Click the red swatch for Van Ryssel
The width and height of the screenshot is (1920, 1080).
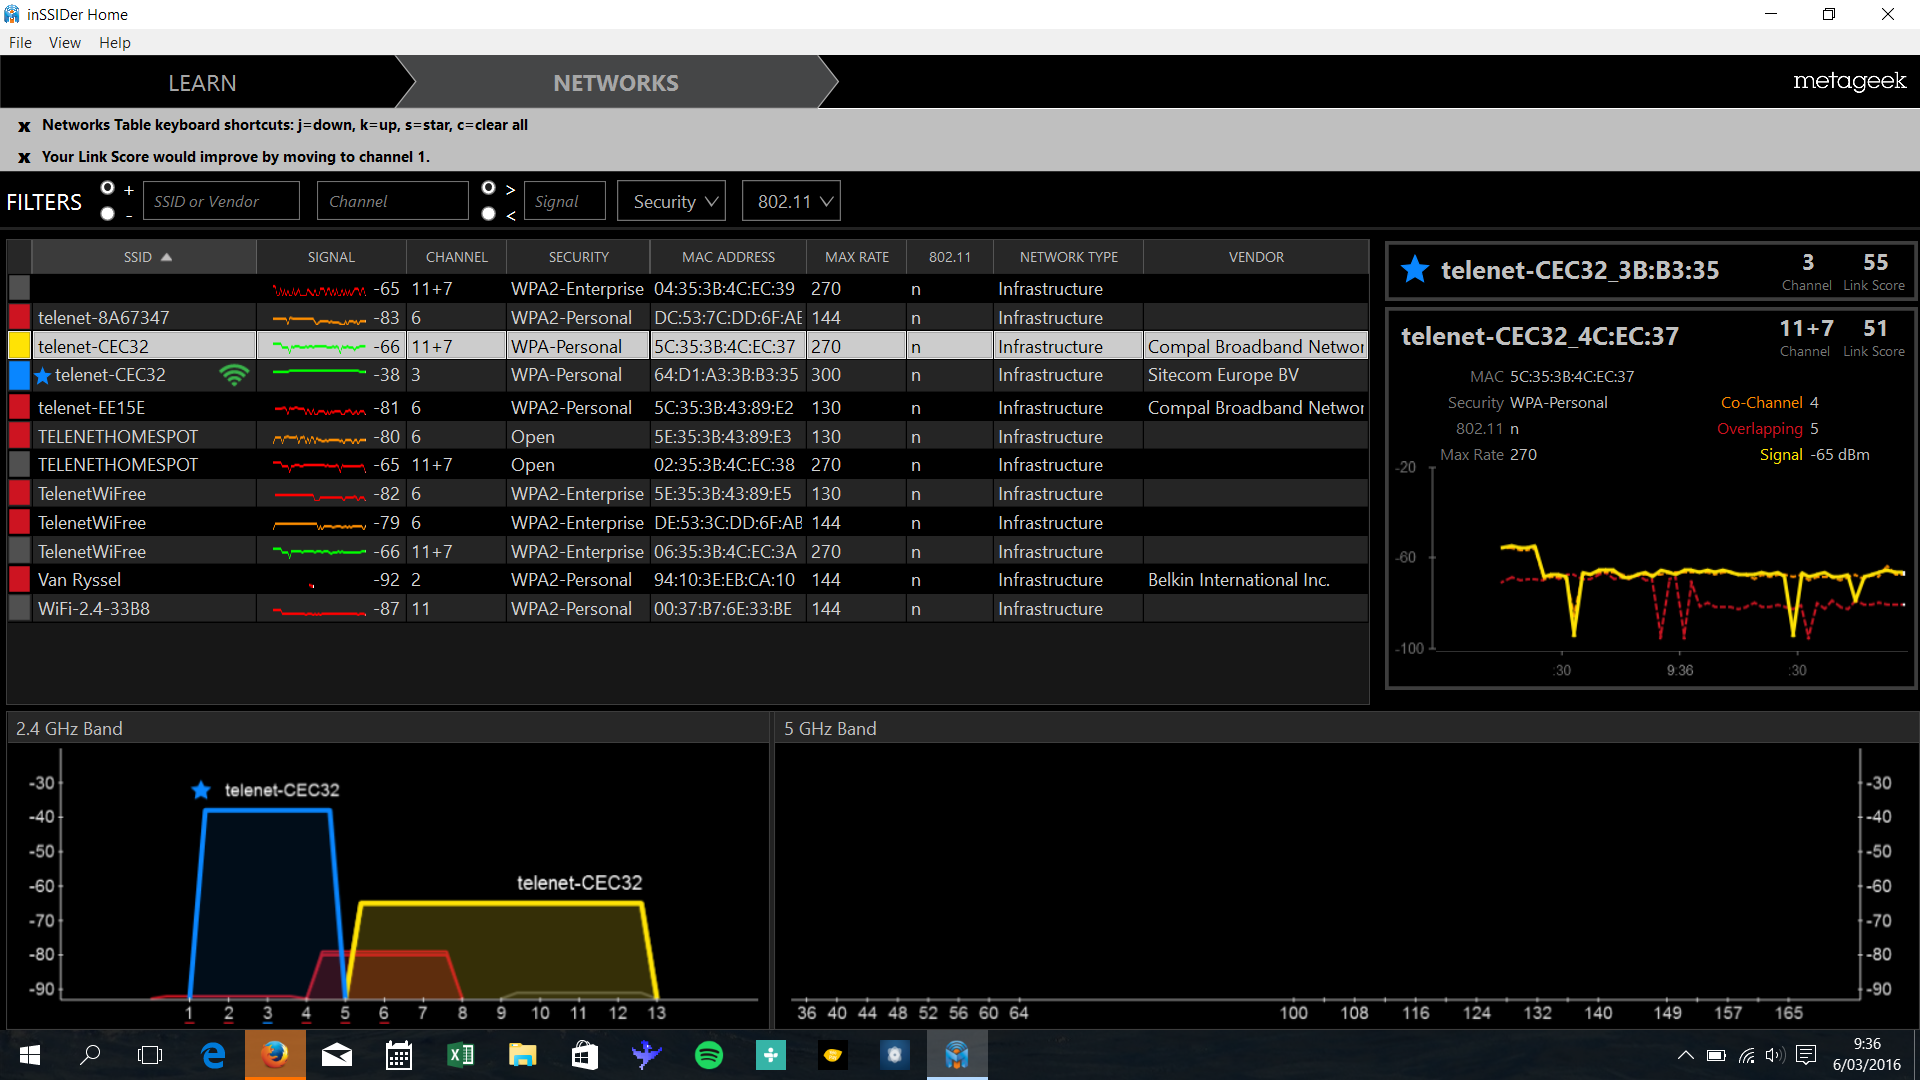point(19,579)
